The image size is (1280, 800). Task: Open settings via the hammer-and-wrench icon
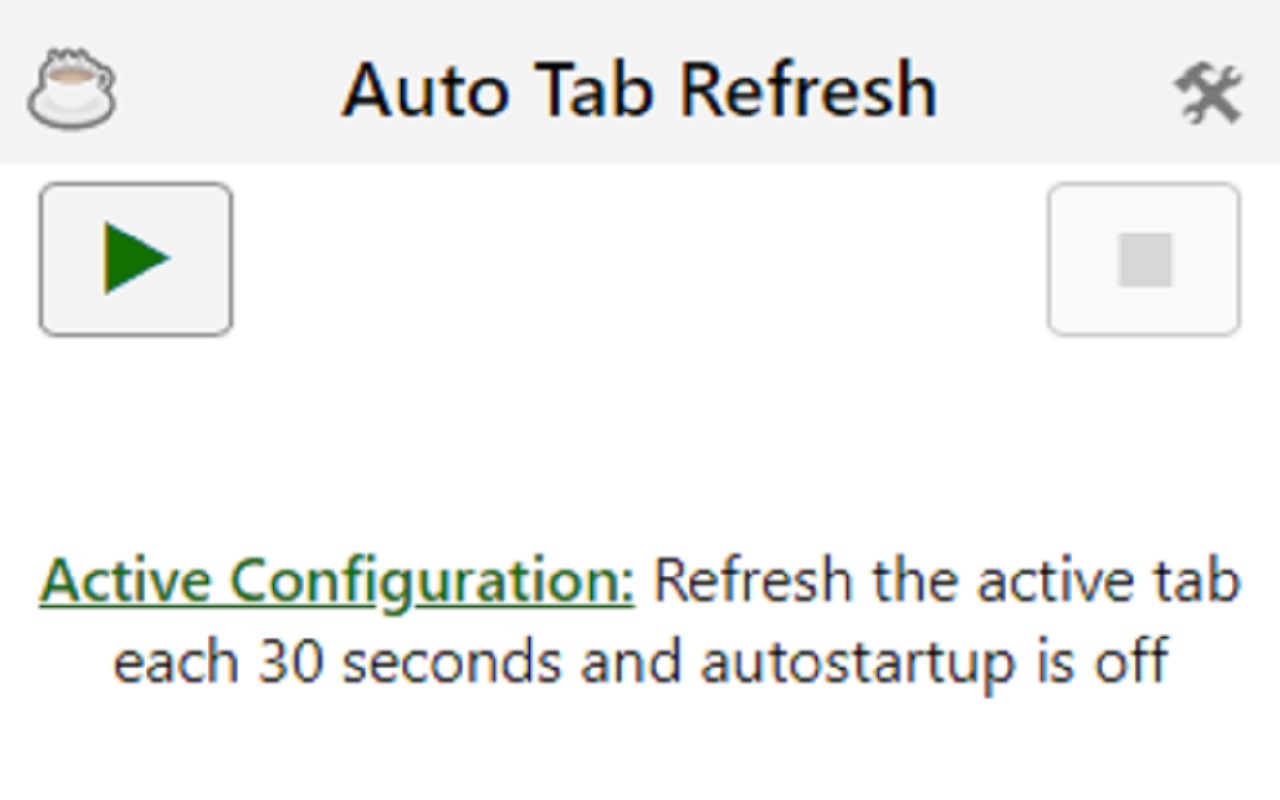tap(1208, 93)
